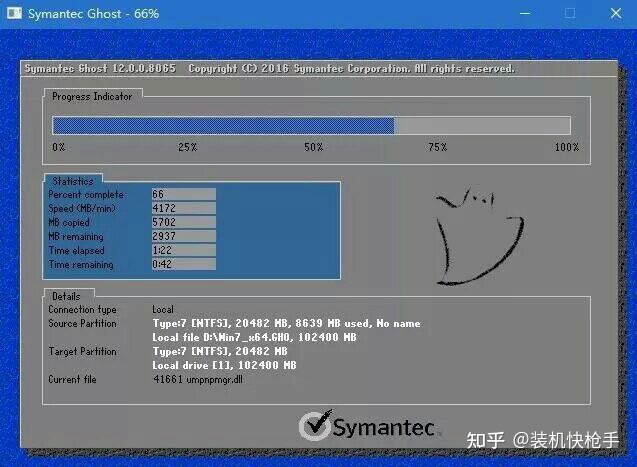Click the Details group heading
637x467 pixels.
pyautogui.click(x=66, y=296)
